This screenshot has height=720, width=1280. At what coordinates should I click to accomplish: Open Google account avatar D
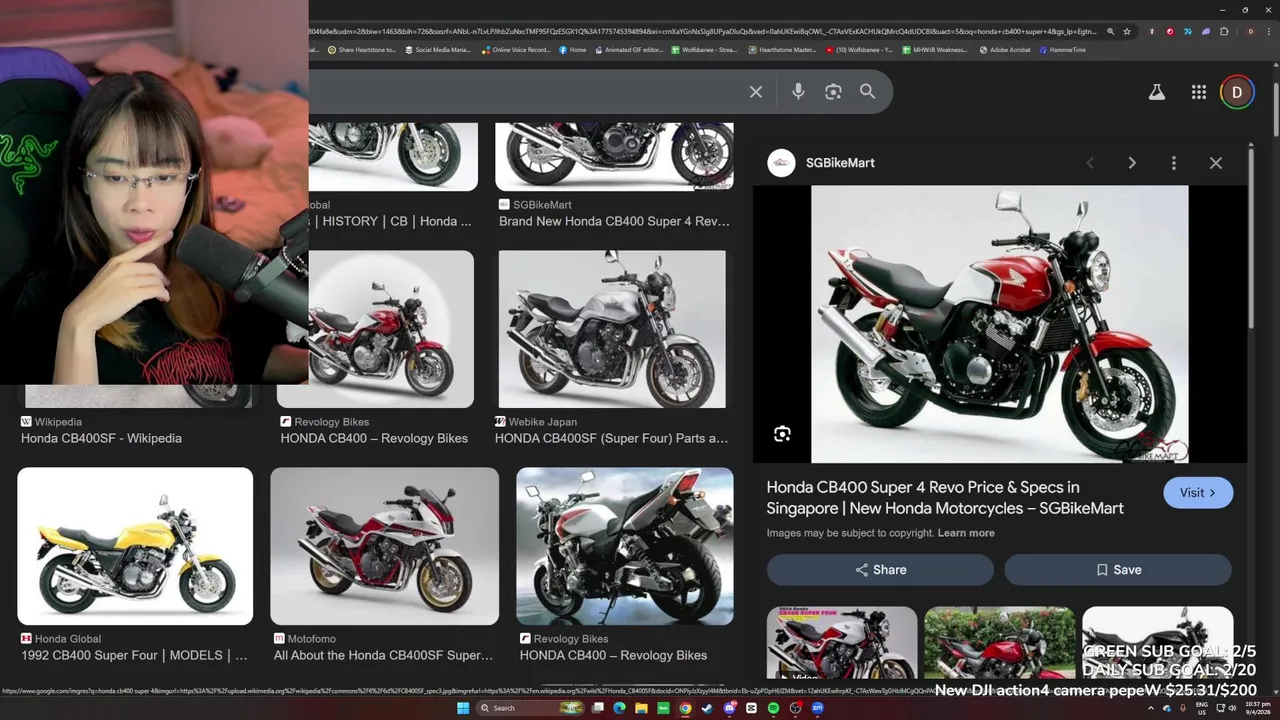(x=1237, y=92)
